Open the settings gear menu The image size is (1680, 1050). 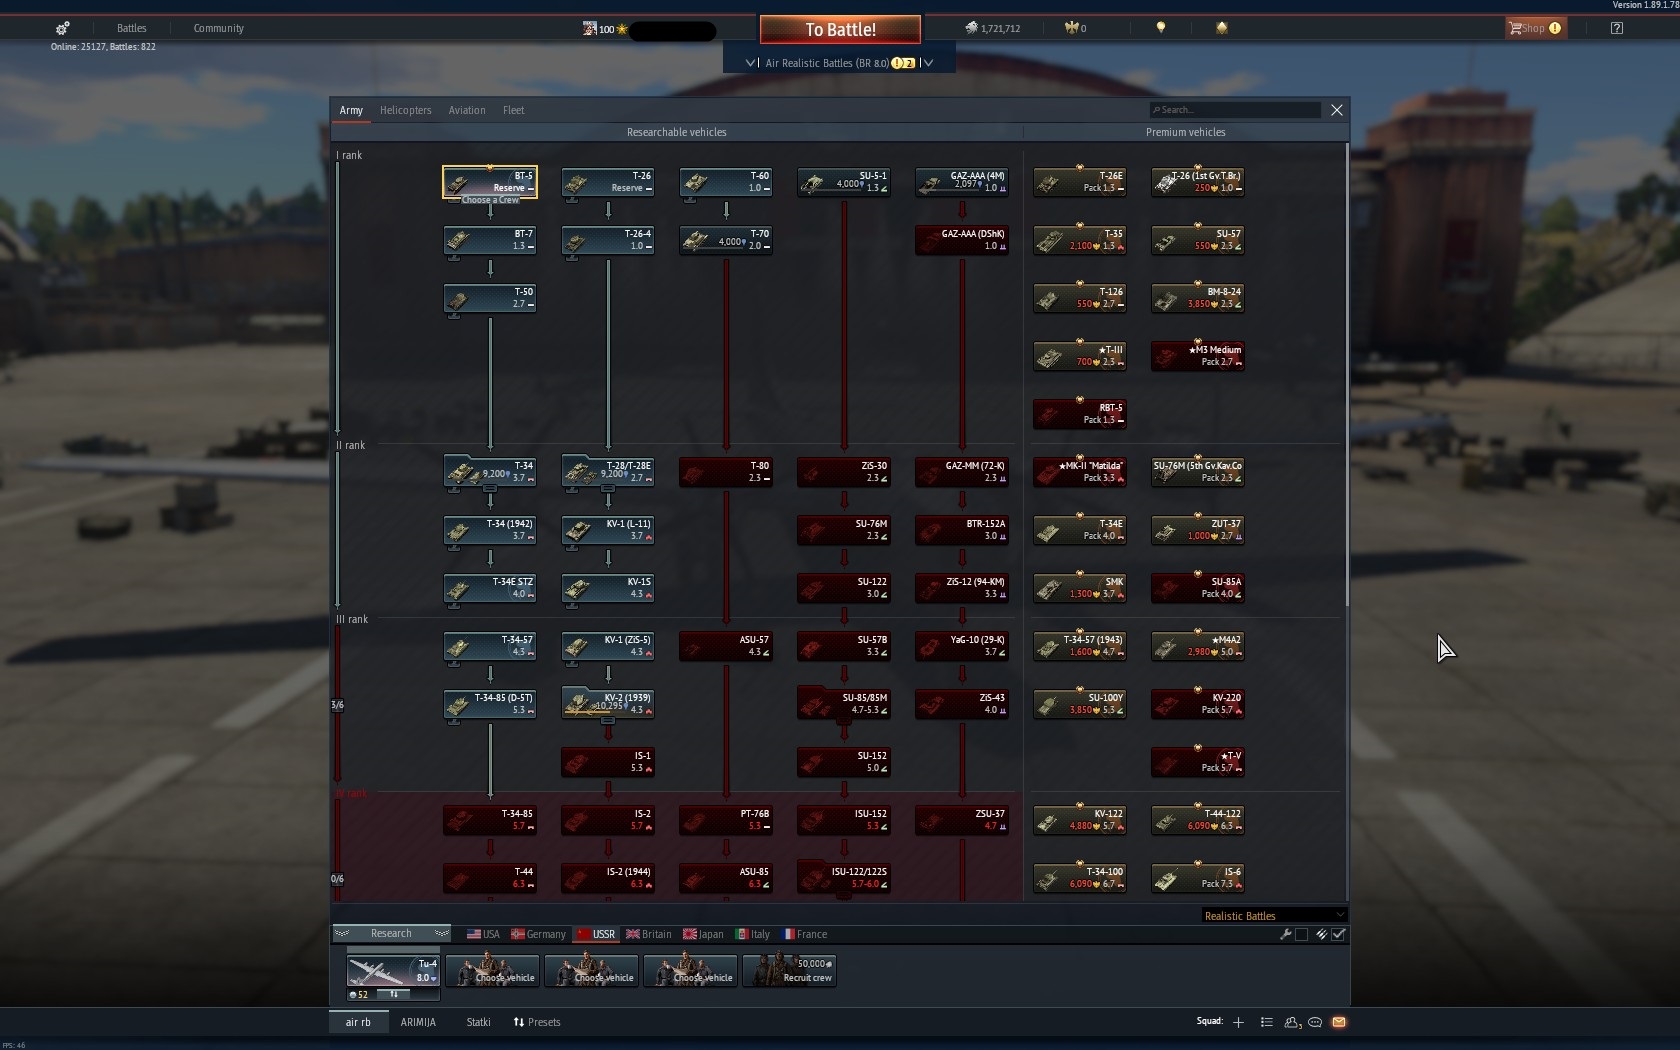[62, 28]
